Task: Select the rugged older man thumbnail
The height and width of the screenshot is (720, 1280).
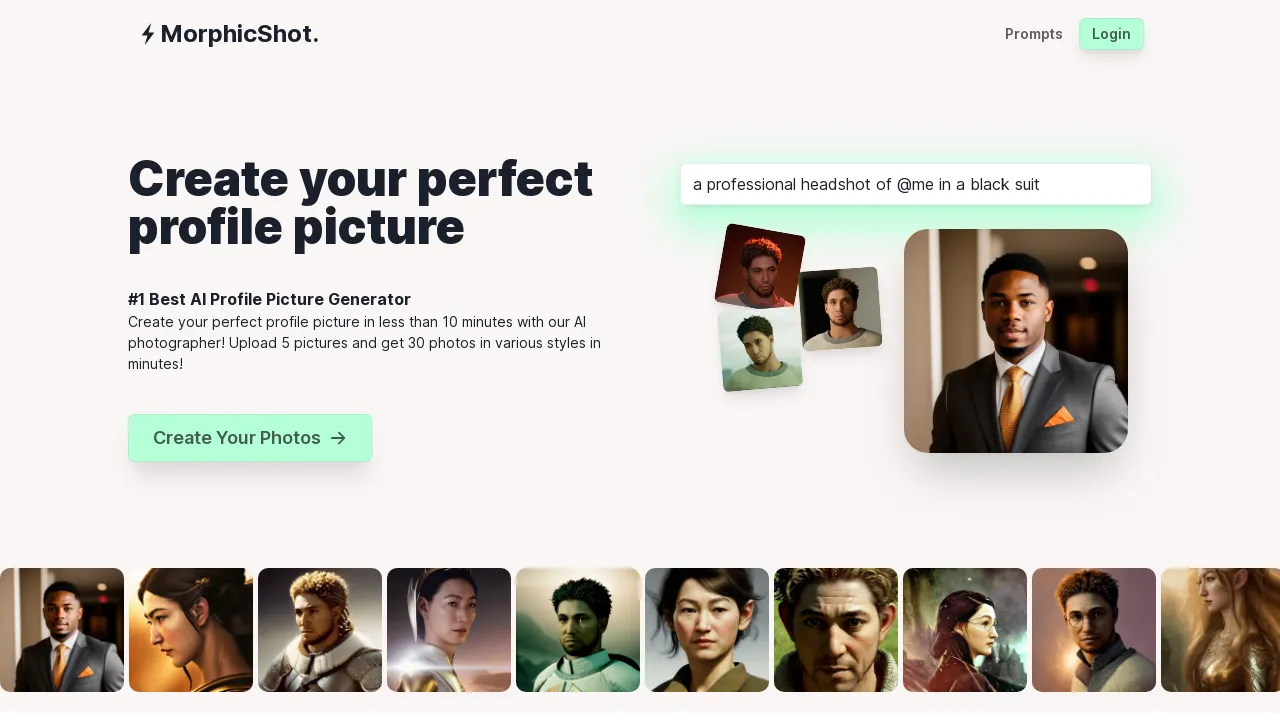Action: click(835, 629)
